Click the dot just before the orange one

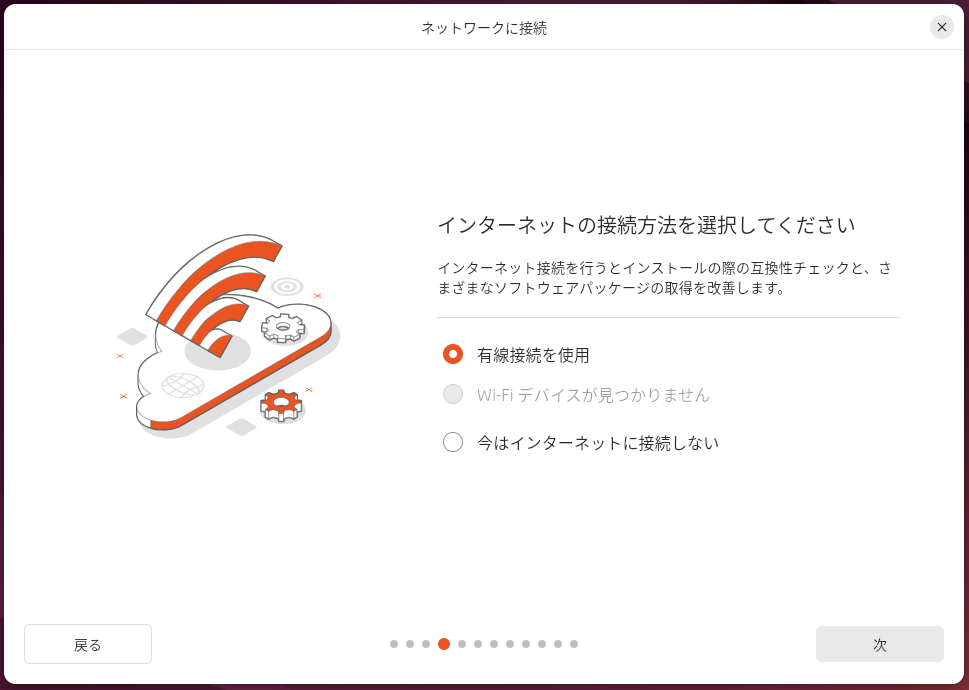tap(426, 644)
